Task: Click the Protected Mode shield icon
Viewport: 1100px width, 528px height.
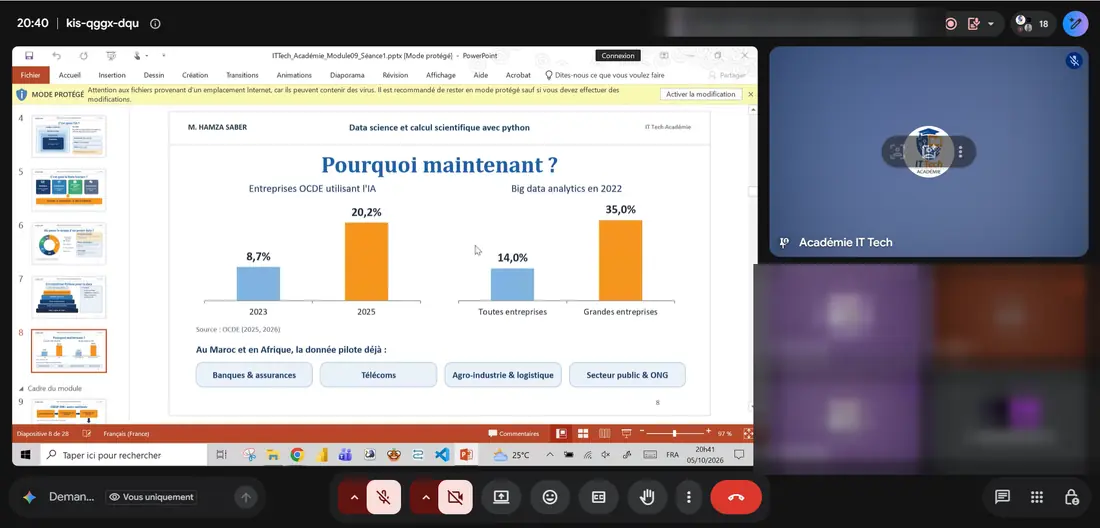Action: [x=22, y=94]
